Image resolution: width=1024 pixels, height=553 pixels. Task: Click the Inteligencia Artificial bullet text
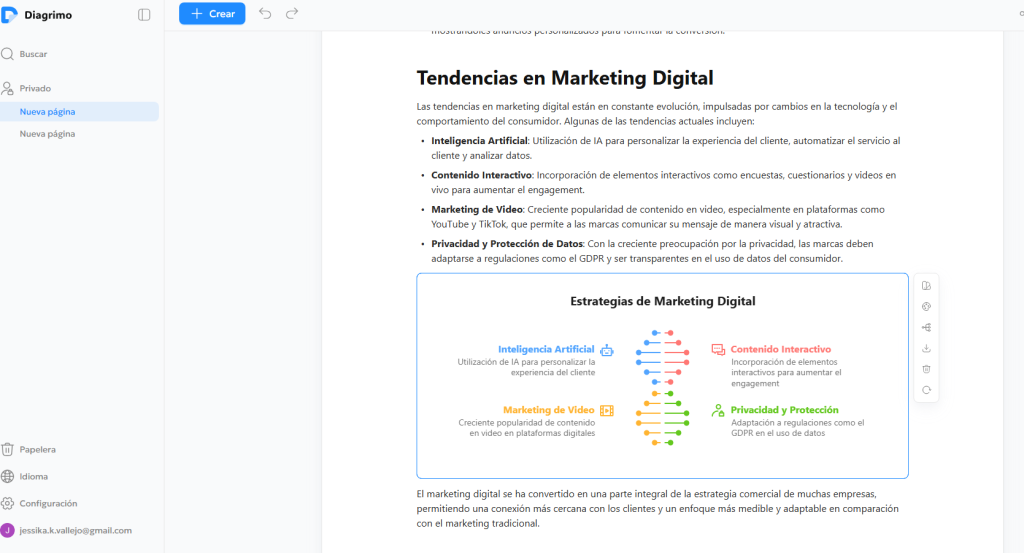(x=665, y=148)
